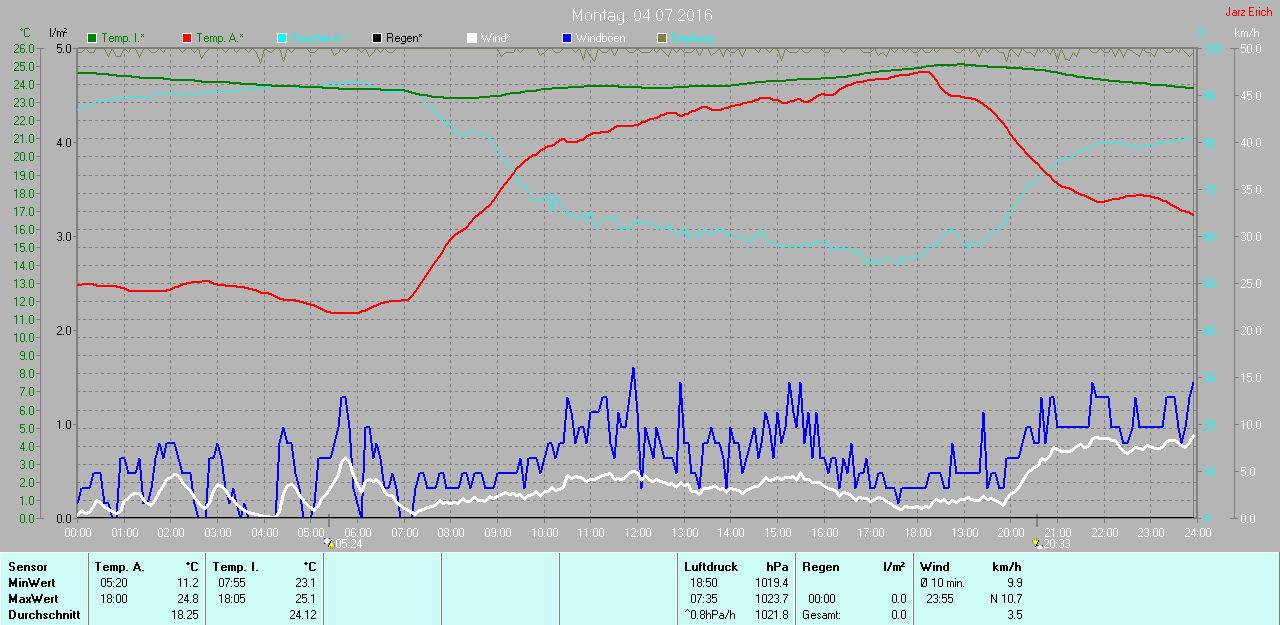Screen dimensions: 1280x625
Task: Click the '26.0' temperature axis label
Action: 24,48
